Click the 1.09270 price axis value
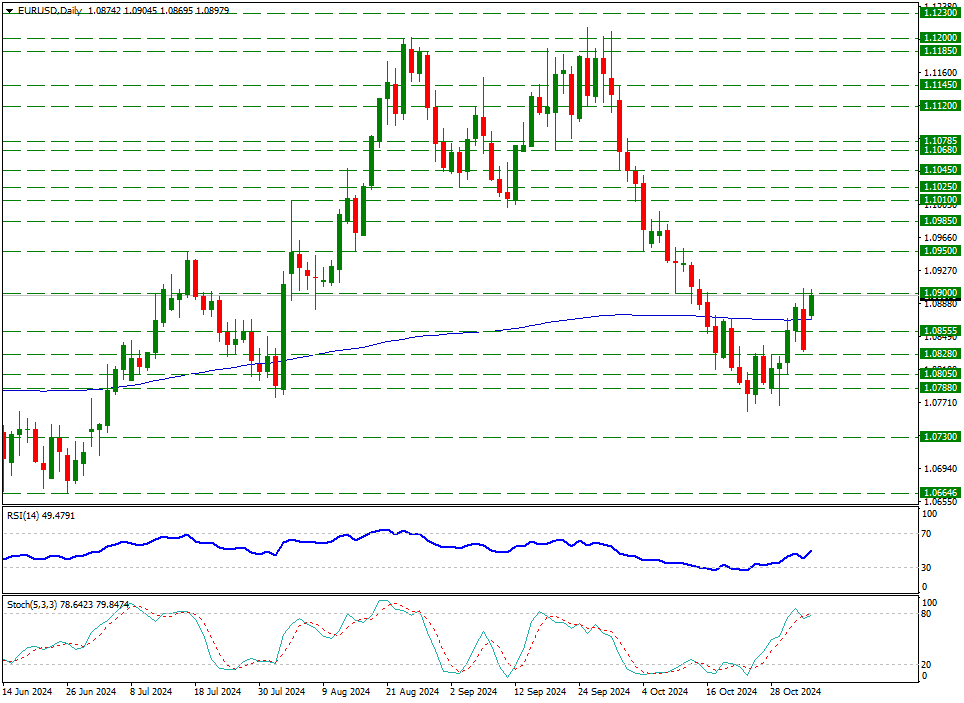964x703 pixels. (x=941, y=270)
